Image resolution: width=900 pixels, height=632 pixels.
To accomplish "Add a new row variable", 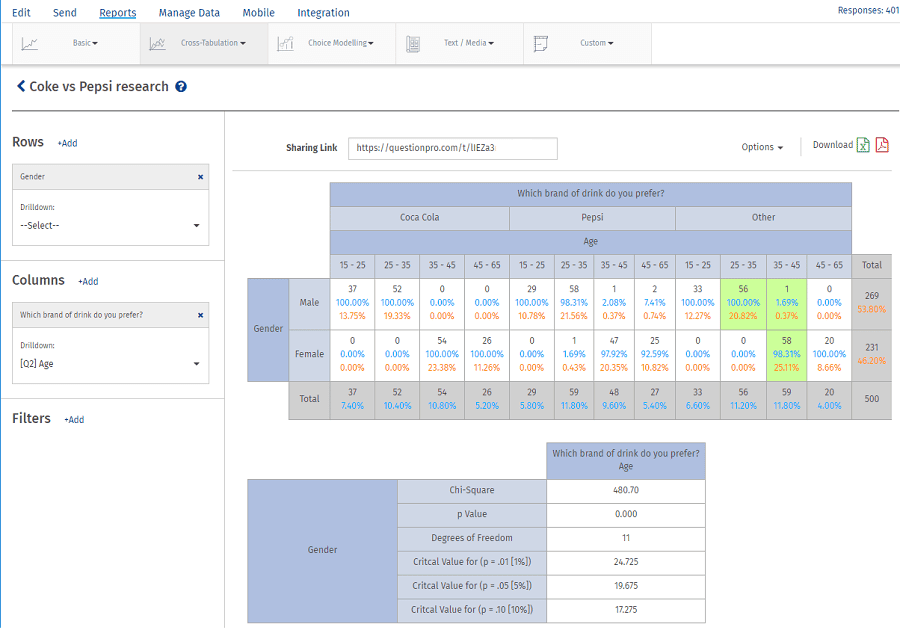I will 67,144.
